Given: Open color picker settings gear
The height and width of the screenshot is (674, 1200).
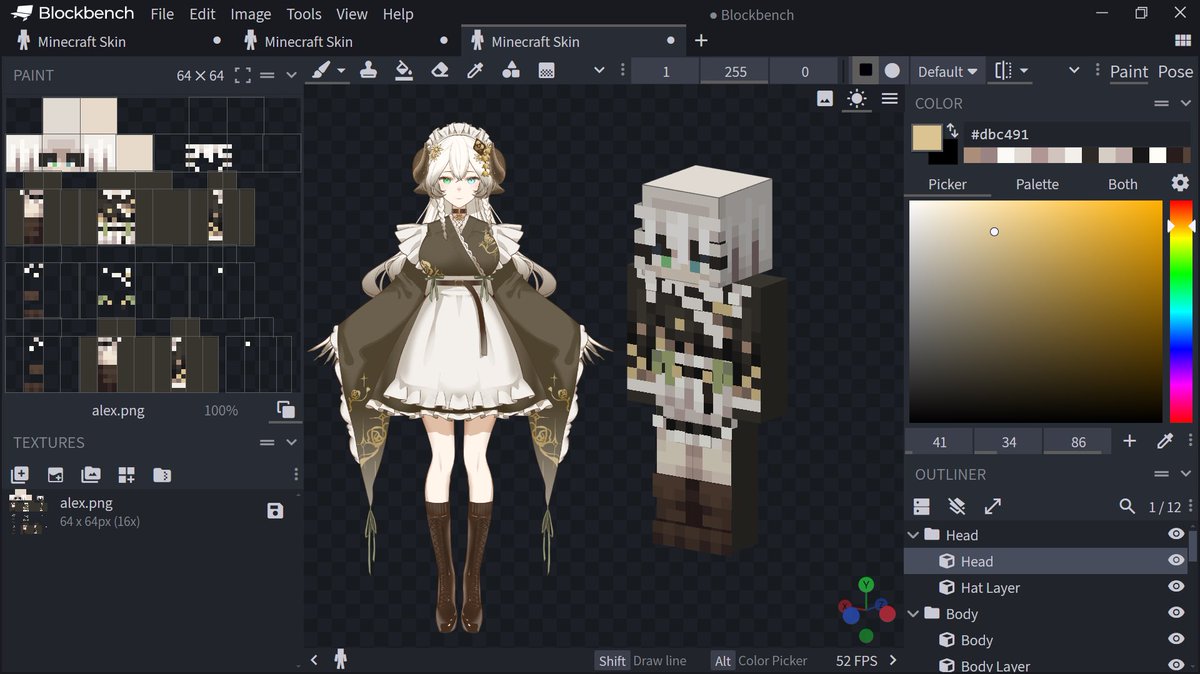Looking at the screenshot, I should pyautogui.click(x=1180, y=183).
